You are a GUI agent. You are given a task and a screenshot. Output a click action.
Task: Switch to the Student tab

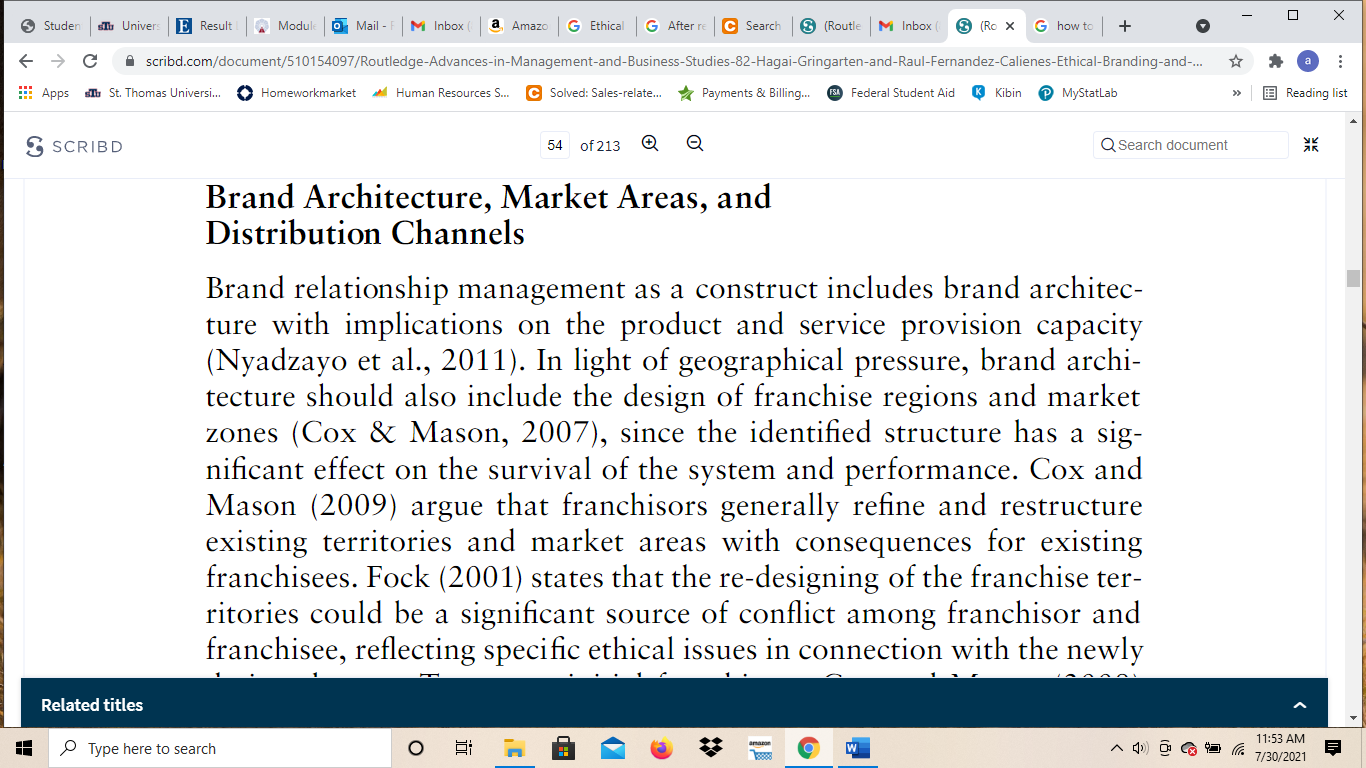tap(50, 26)
